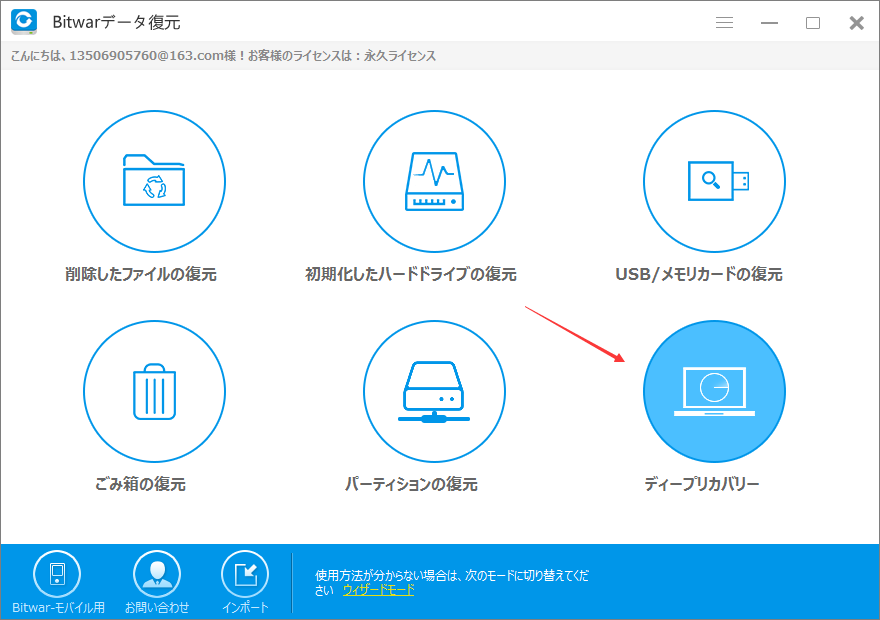Viewport: 880px width, 620px height.
Task: Click the インポート text label
Action: coord(245,608)
